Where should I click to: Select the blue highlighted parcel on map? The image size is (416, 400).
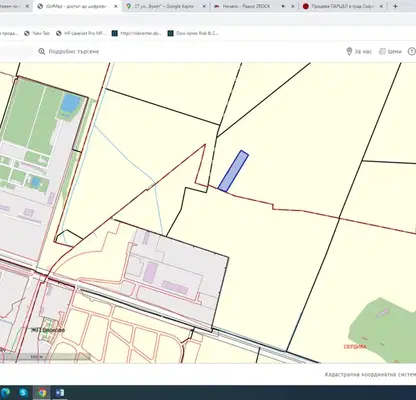233,171
